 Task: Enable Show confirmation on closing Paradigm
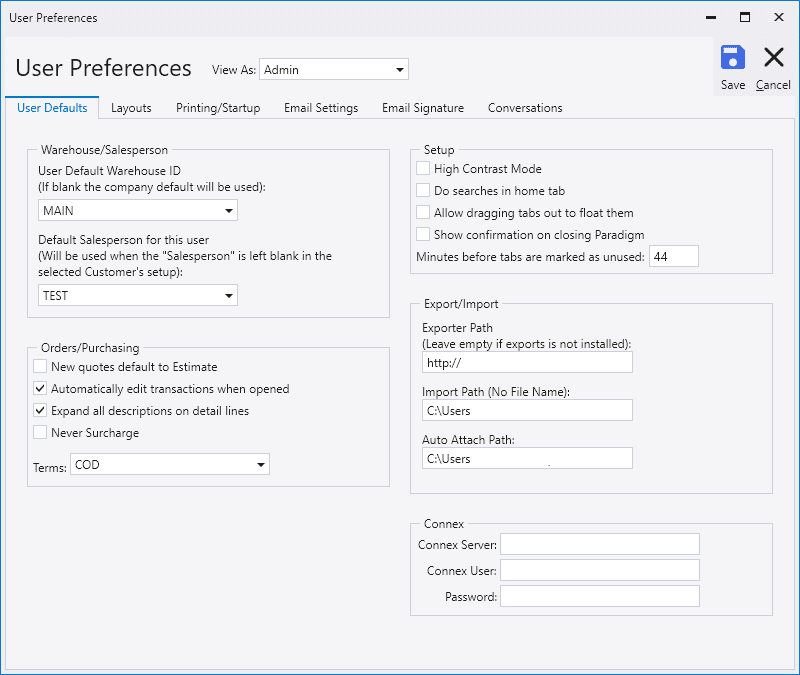tap(424, 235)
